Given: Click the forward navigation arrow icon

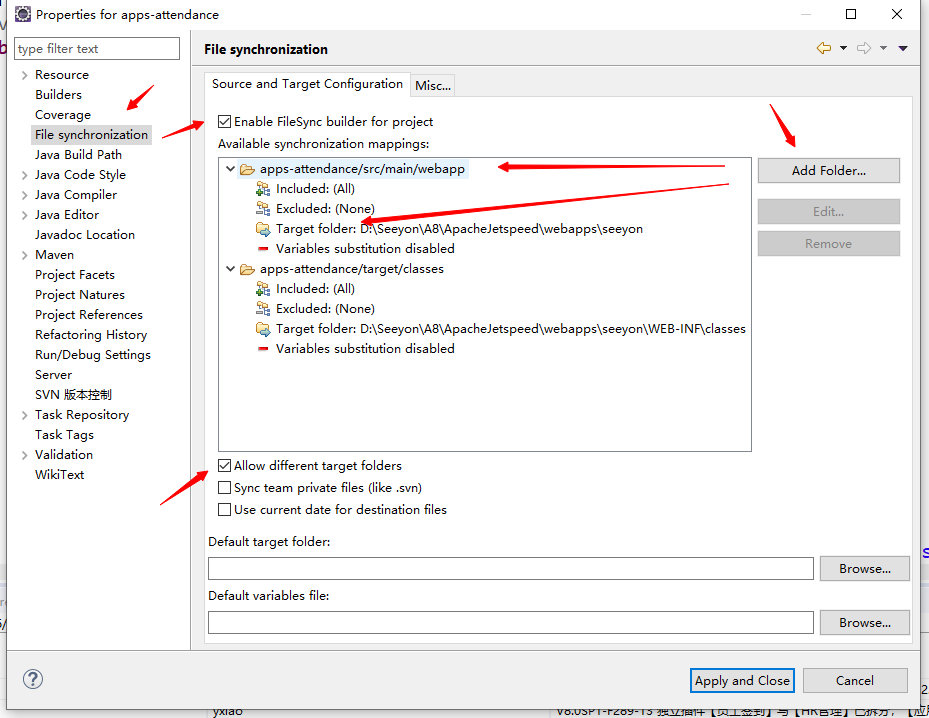Looking at the screenshot, I should pyautogui.click(x=864, y=48).
